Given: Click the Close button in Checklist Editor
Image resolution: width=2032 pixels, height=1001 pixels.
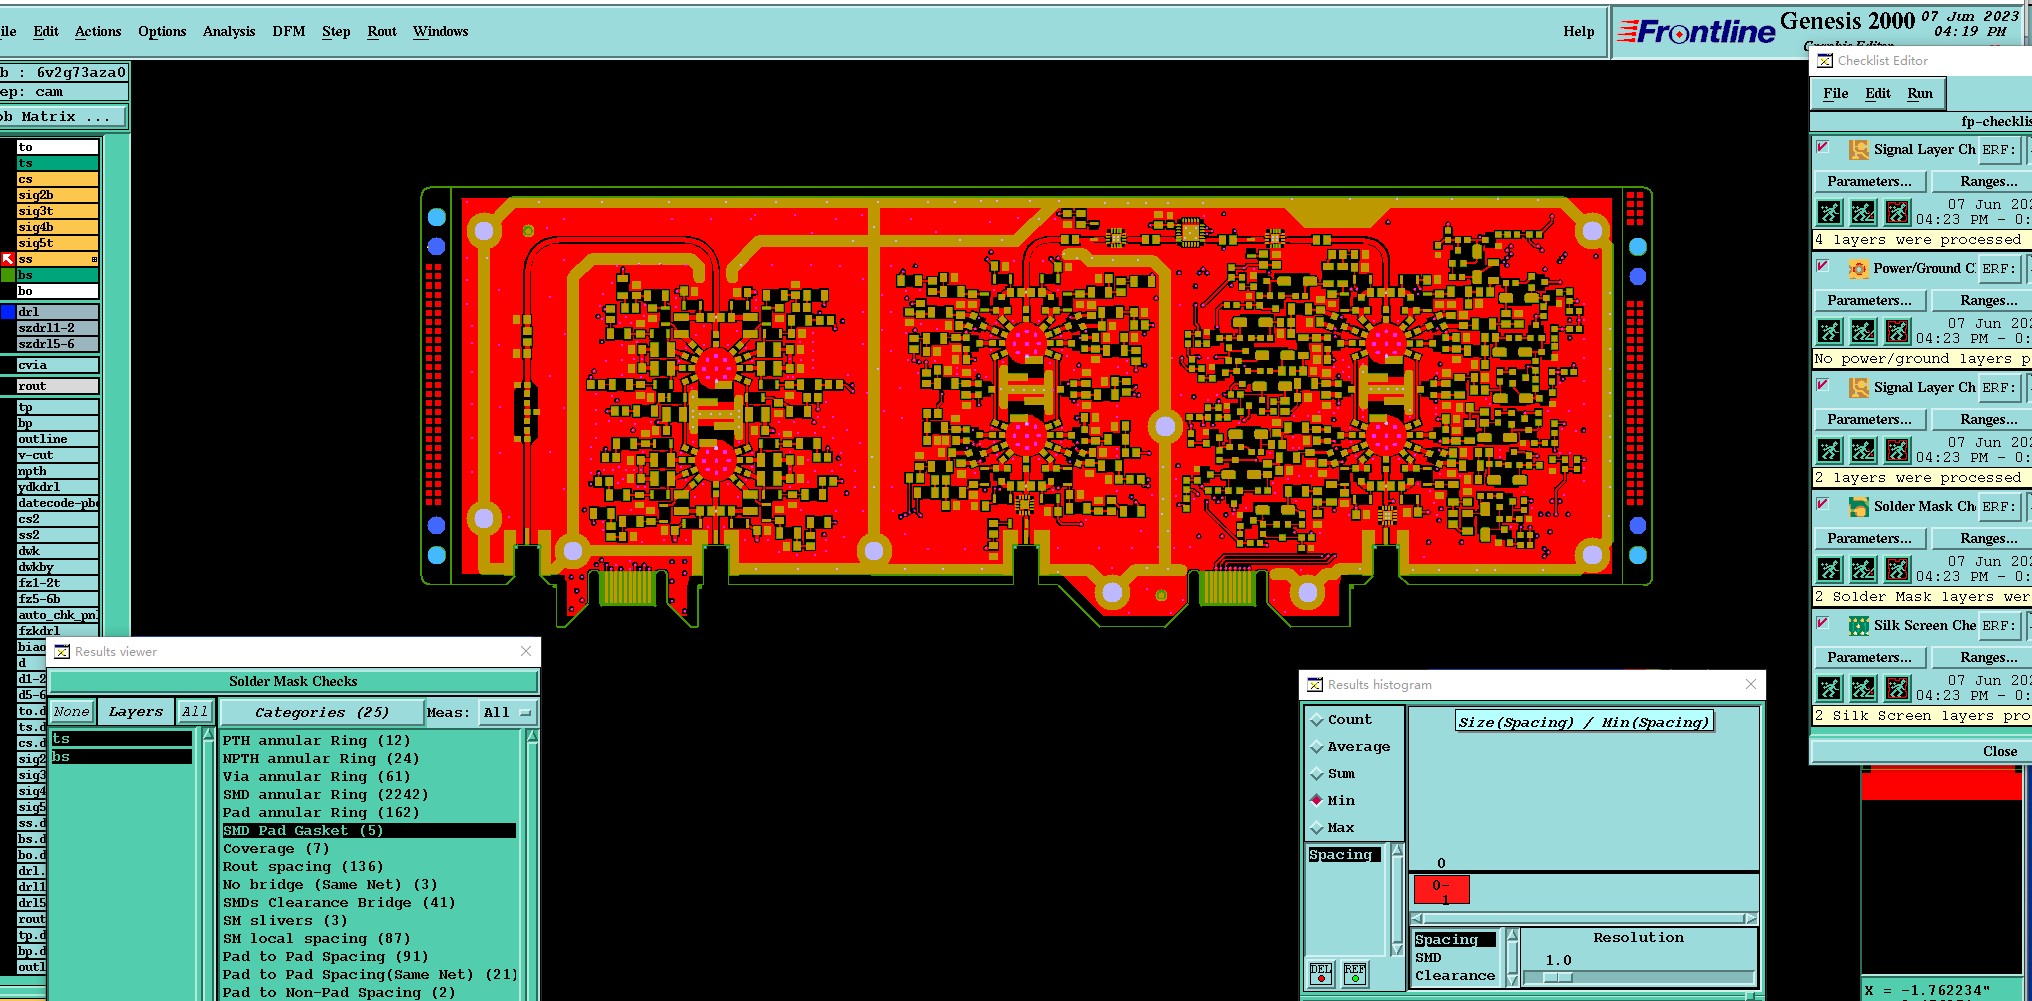Looking at the screenshot, I should pos(2000,752).
